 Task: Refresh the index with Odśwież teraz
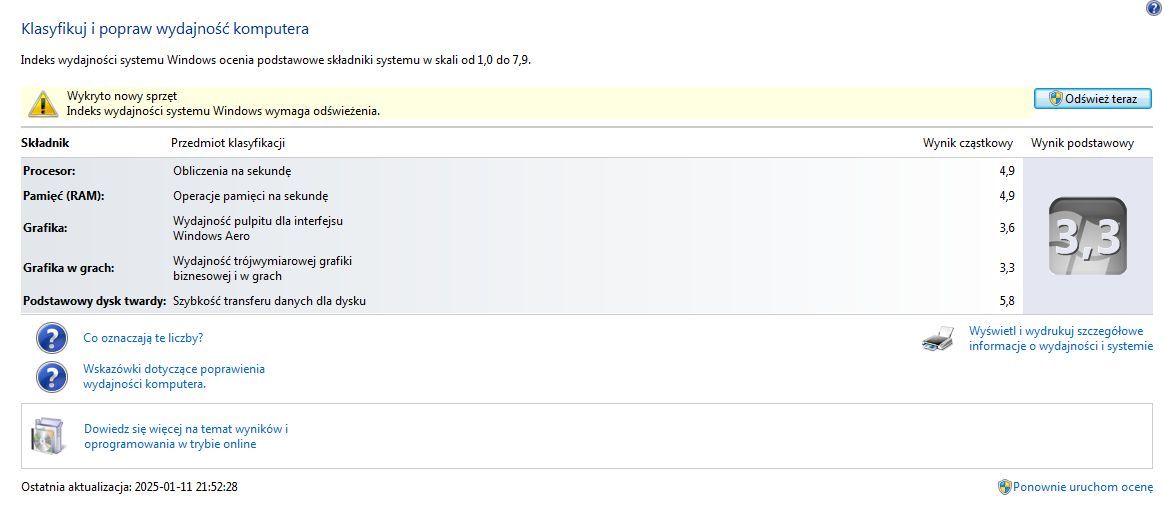click(x=1093, y=98)
